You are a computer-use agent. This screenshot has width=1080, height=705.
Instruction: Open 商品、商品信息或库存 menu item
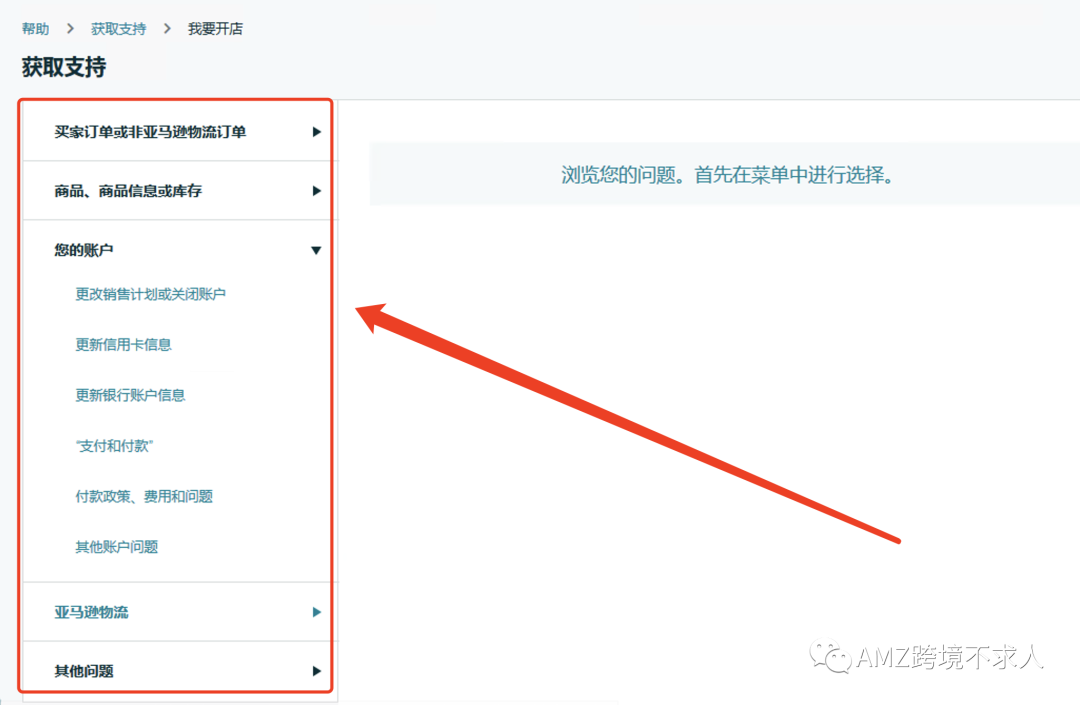click(128, 191)
